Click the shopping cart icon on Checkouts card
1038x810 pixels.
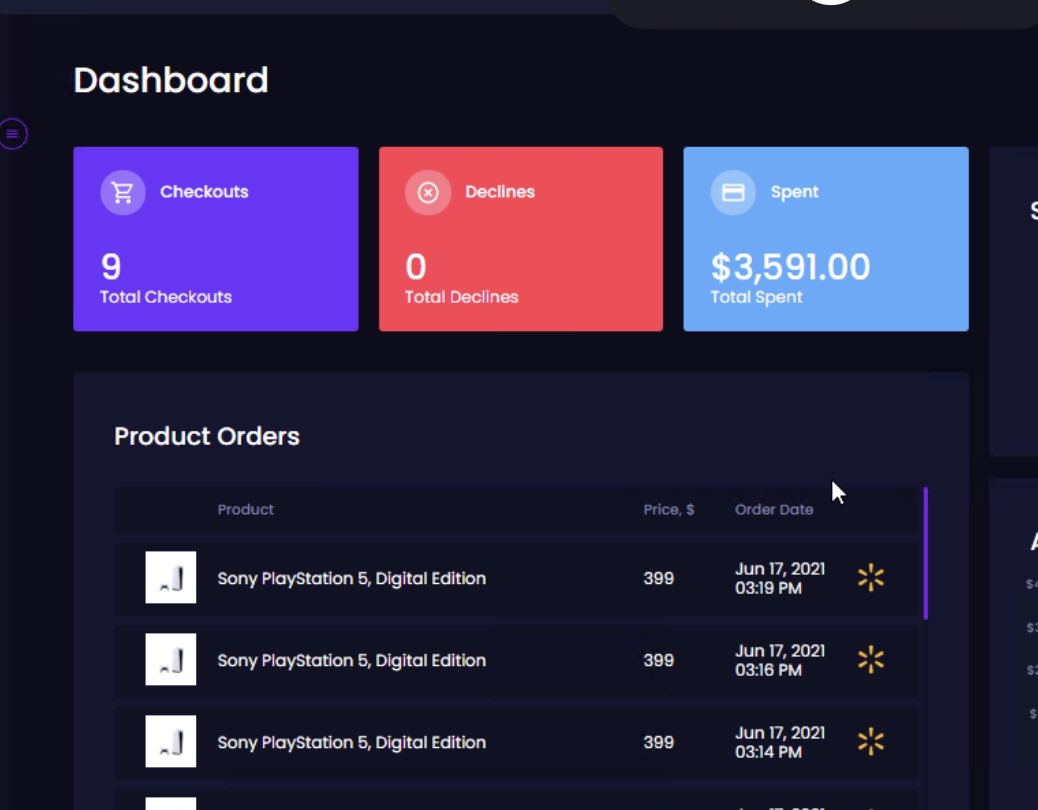tap(122, 193)
